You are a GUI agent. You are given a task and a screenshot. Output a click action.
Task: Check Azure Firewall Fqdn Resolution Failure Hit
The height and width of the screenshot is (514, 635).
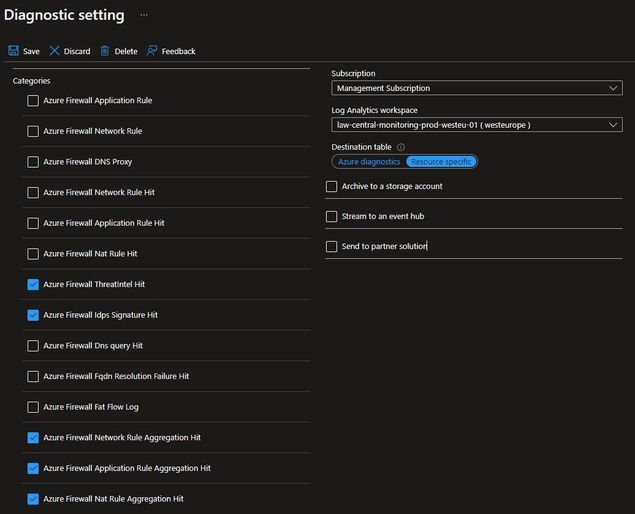[x=33, y=376]
